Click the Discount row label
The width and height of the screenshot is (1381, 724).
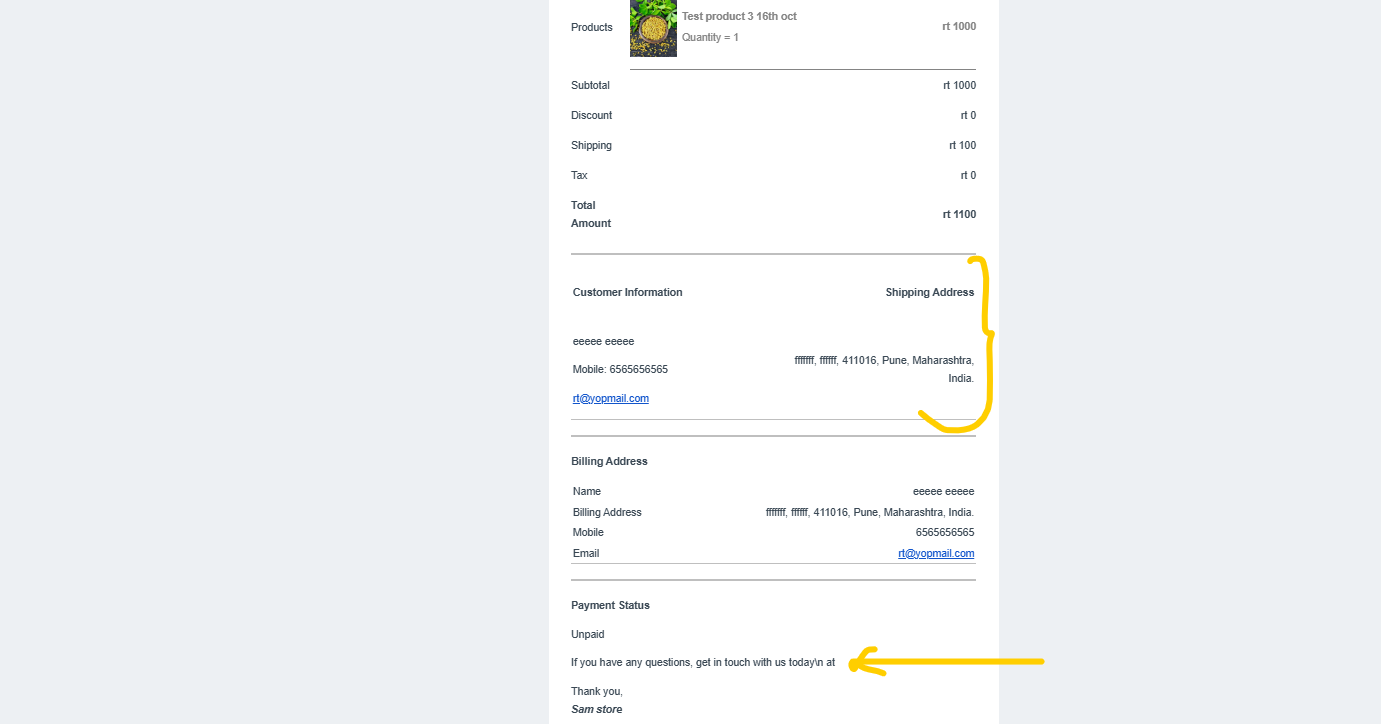pos(592,115)
